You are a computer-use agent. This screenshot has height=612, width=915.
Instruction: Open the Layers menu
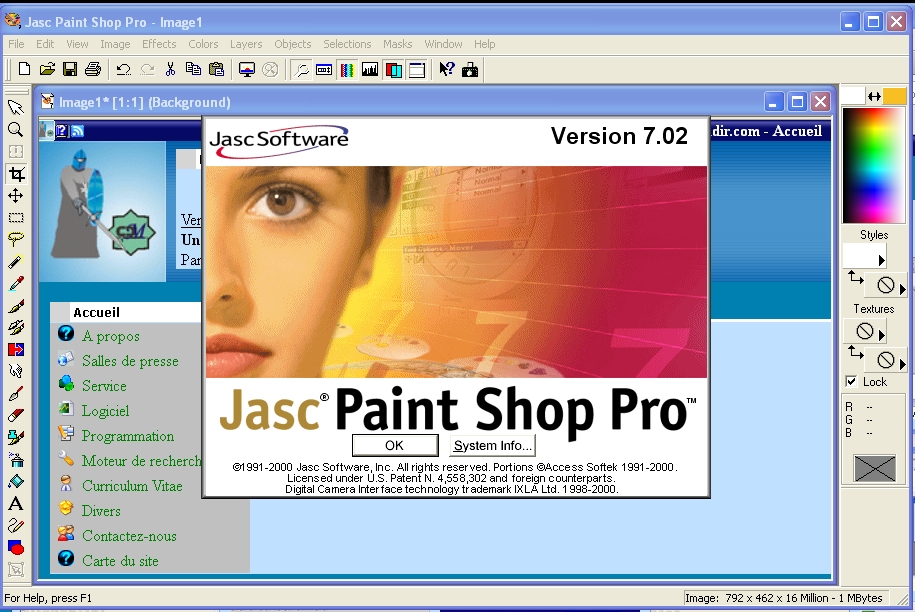pyautogui.click(x=246, y=44)
